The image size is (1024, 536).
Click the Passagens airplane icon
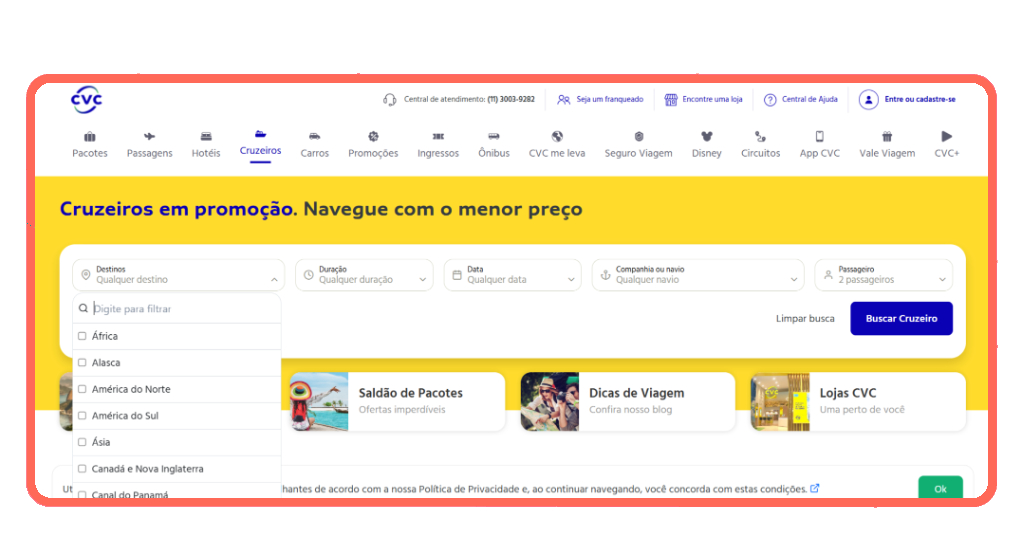pos(150,136)
